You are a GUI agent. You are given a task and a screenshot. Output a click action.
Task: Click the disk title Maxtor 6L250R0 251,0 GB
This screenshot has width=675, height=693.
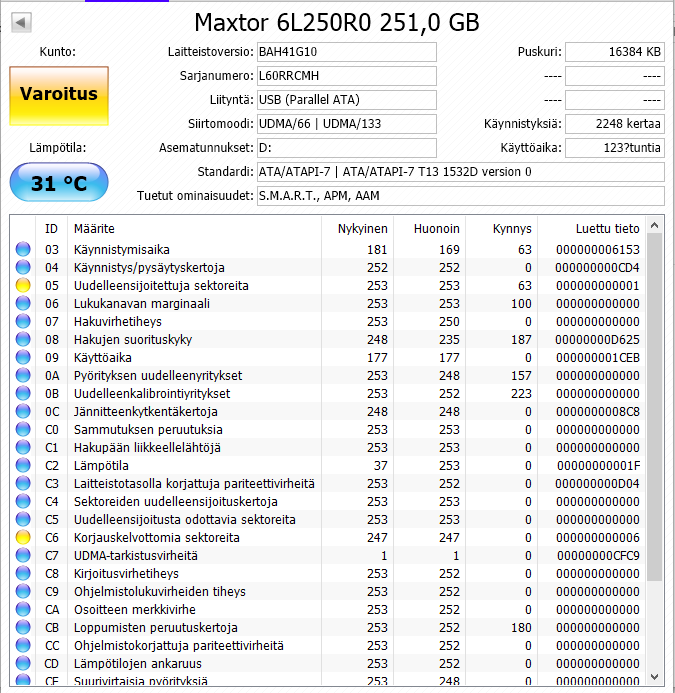[337, 23]
